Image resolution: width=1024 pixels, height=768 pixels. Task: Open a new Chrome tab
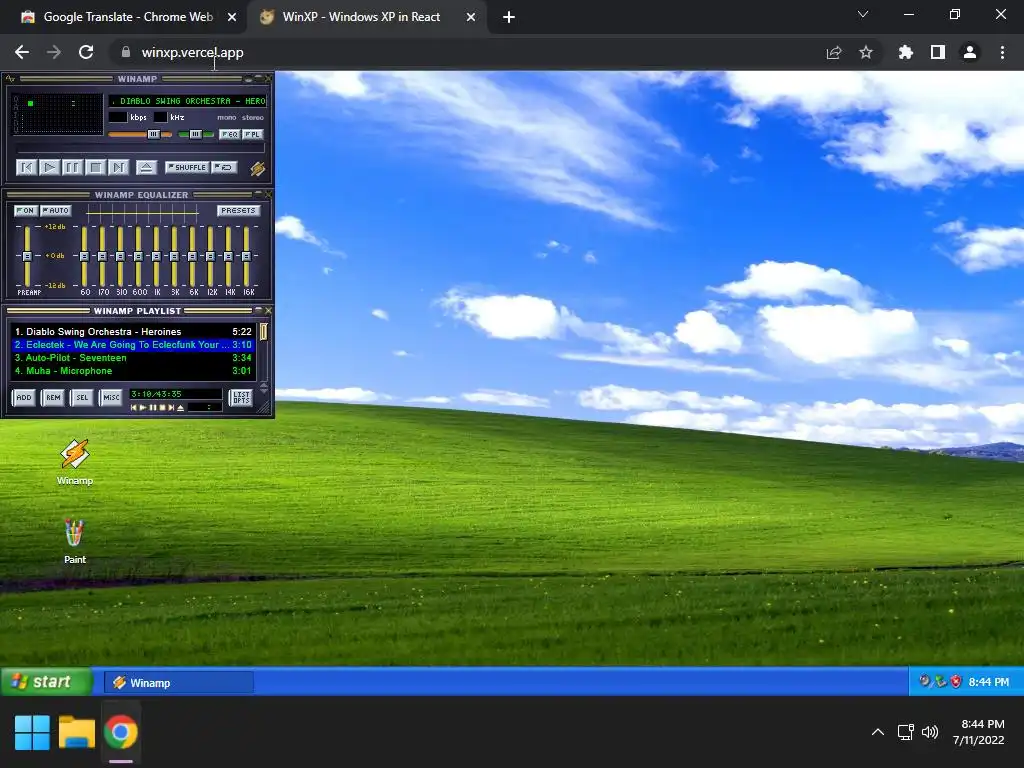(x=509, y=18)
